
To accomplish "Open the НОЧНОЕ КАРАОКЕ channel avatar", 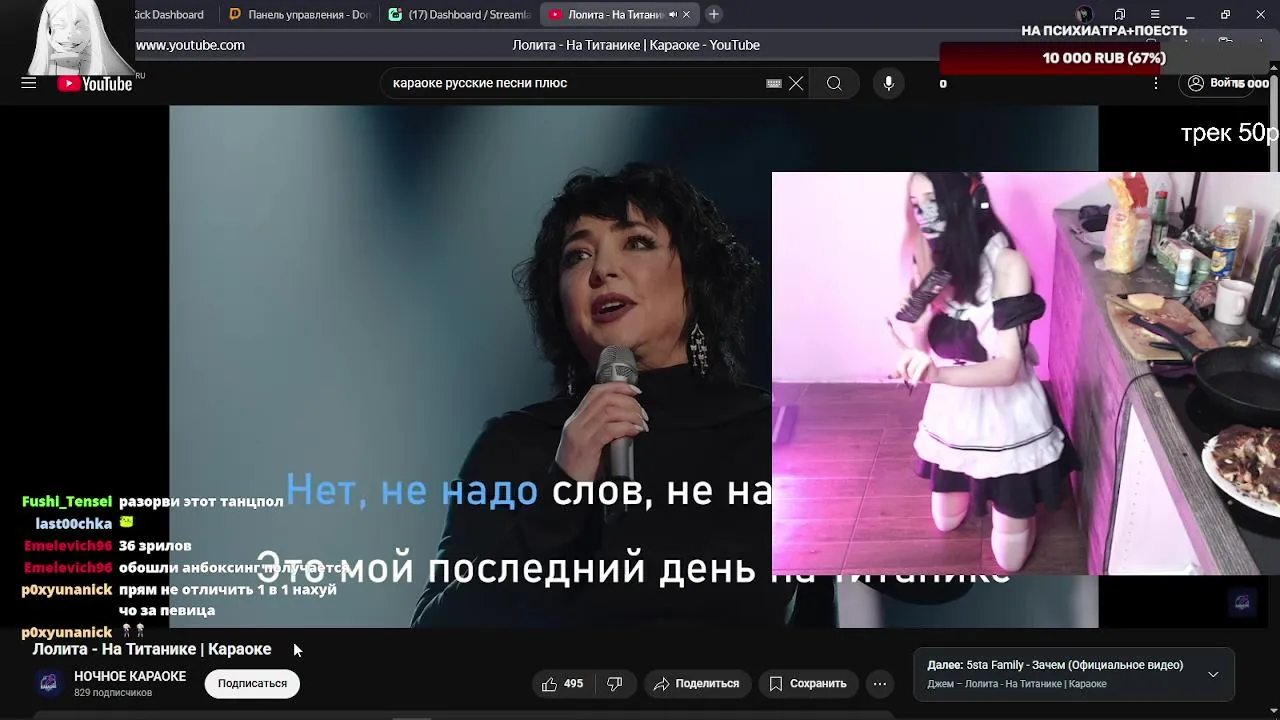I will click(48, 683).
